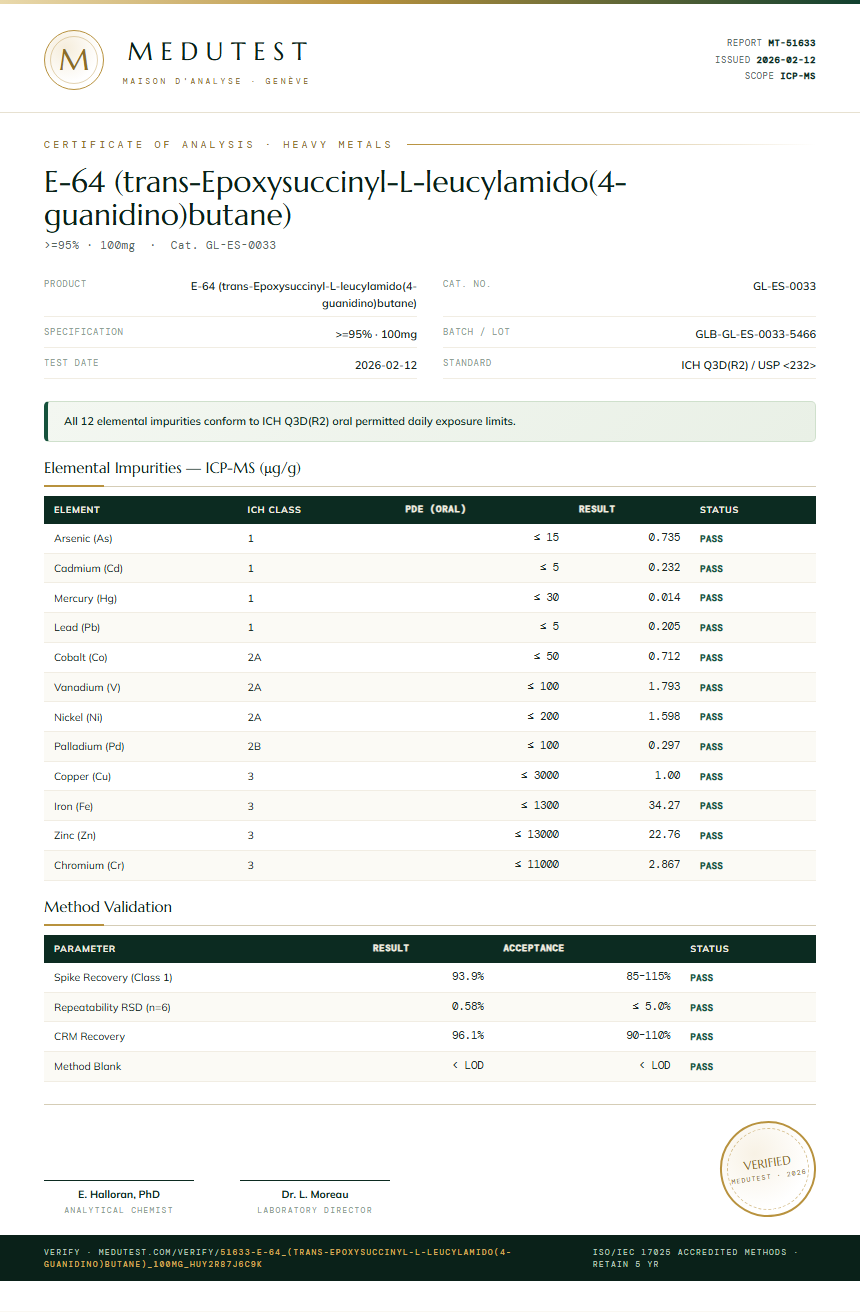Select Vanadium result 1.793
Viewport: 860px width, 1312px height.
pos(664,686)
